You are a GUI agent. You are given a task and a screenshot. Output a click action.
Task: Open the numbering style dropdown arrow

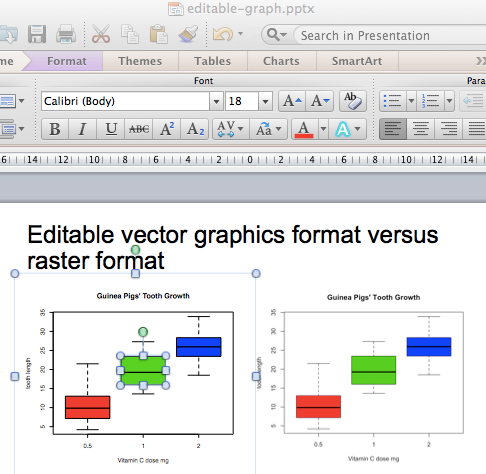pyautogui.click(x=449, y=101)
